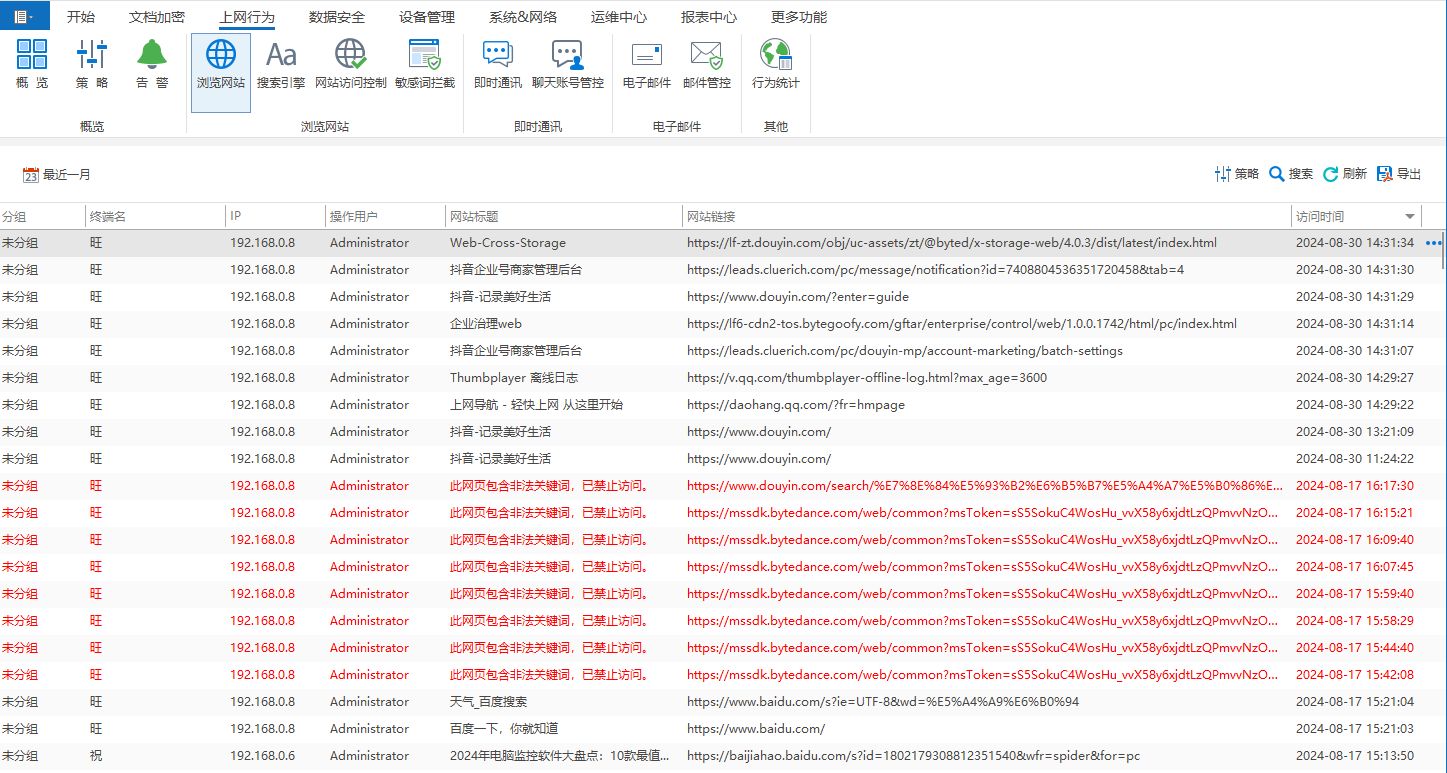Select the red douyin.com/search URL row
1447x773 pixels.
pyautogui.click(x=985, y=486)
